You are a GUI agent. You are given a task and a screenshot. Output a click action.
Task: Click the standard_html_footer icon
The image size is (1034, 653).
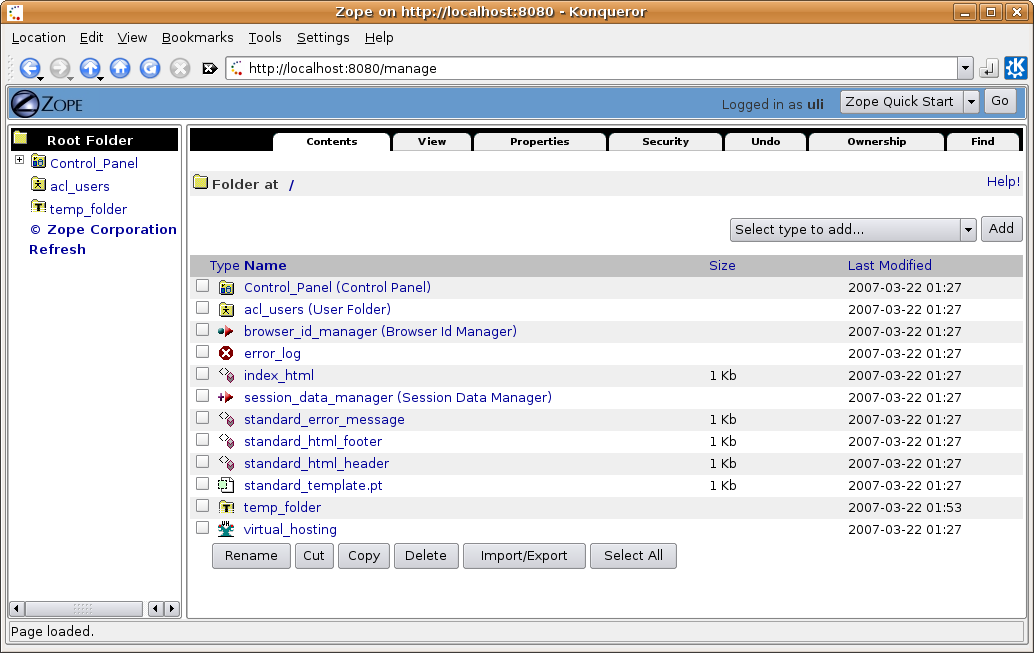click(x=226, y=441)
